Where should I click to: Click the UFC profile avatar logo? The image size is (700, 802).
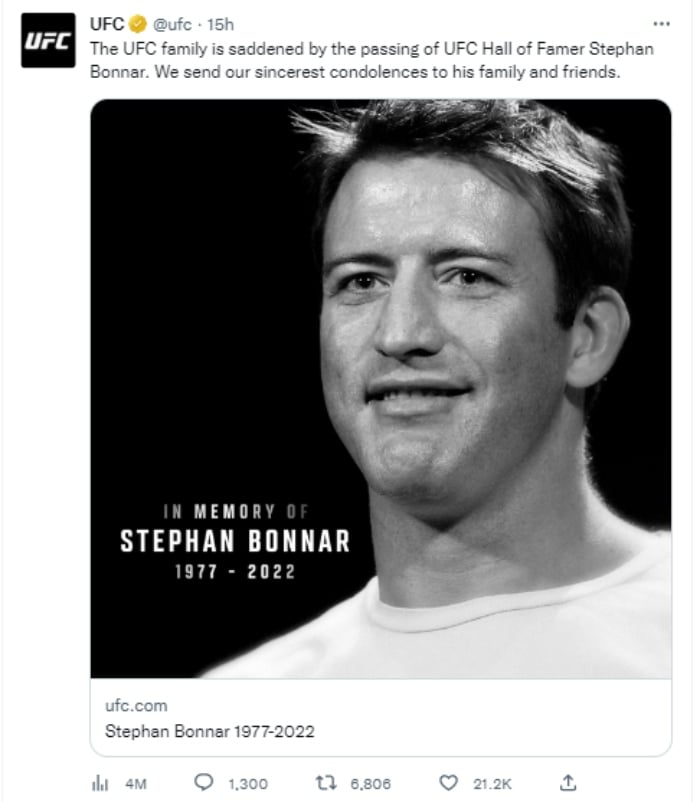pyautogui.click(x=48, y=40)
